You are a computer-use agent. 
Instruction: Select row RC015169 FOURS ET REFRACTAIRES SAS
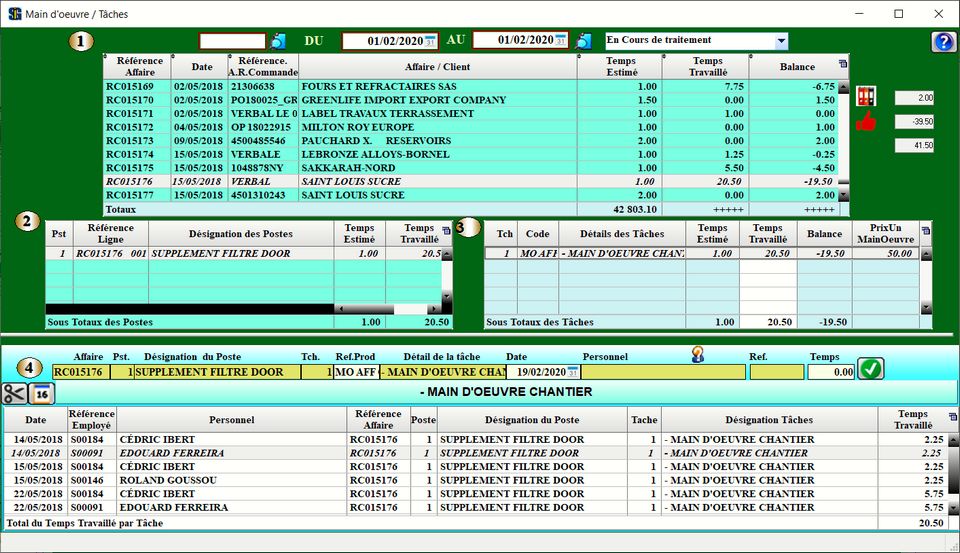(470, 86)
